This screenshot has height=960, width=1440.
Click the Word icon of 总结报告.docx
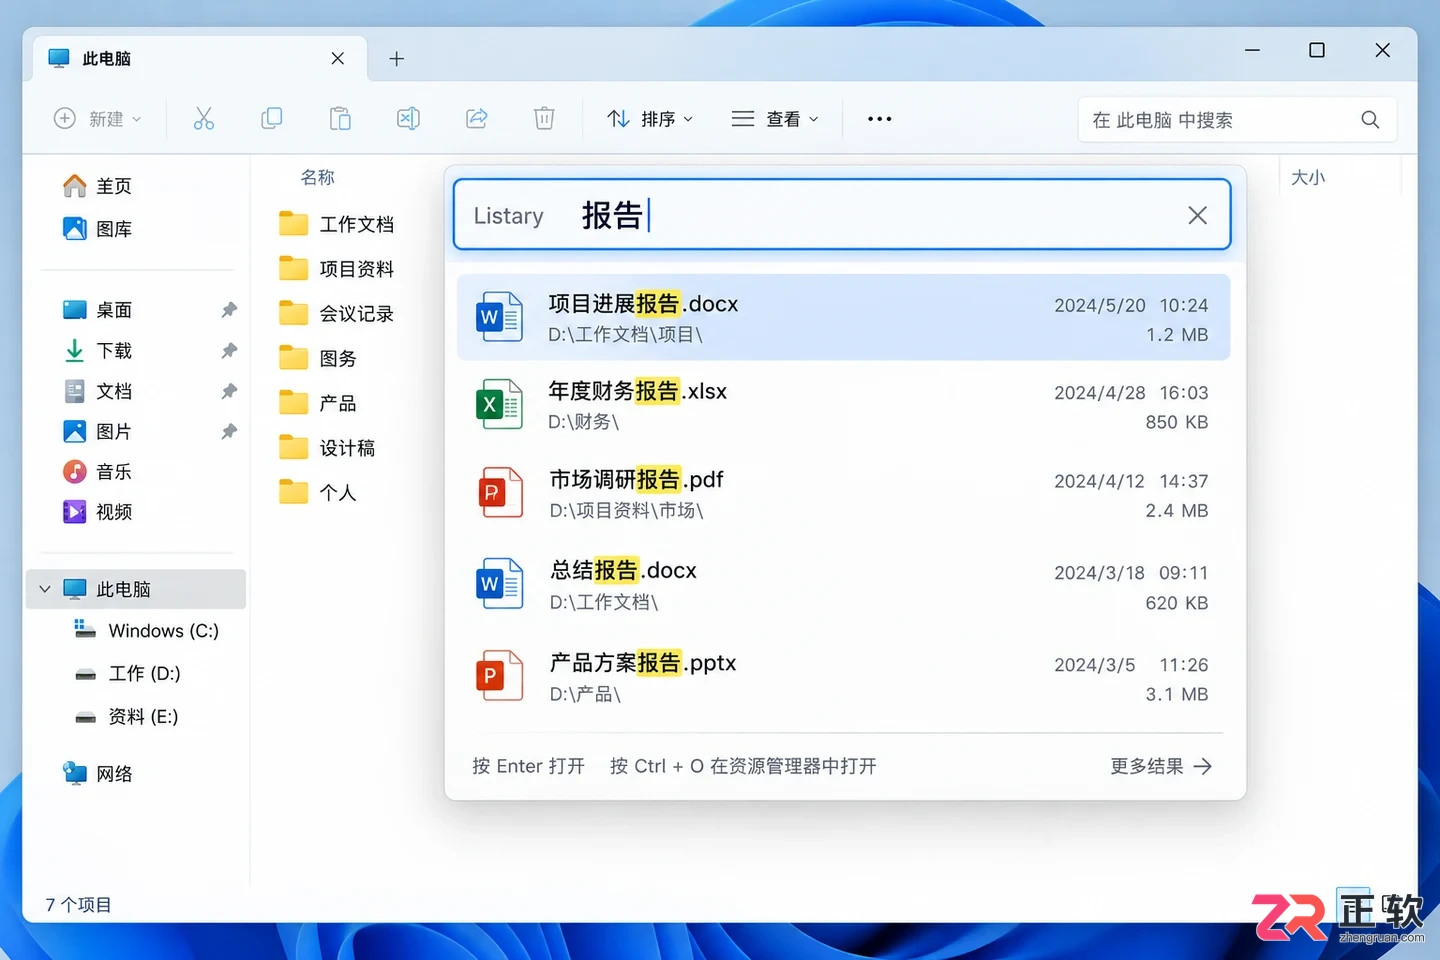click(499, 583)
